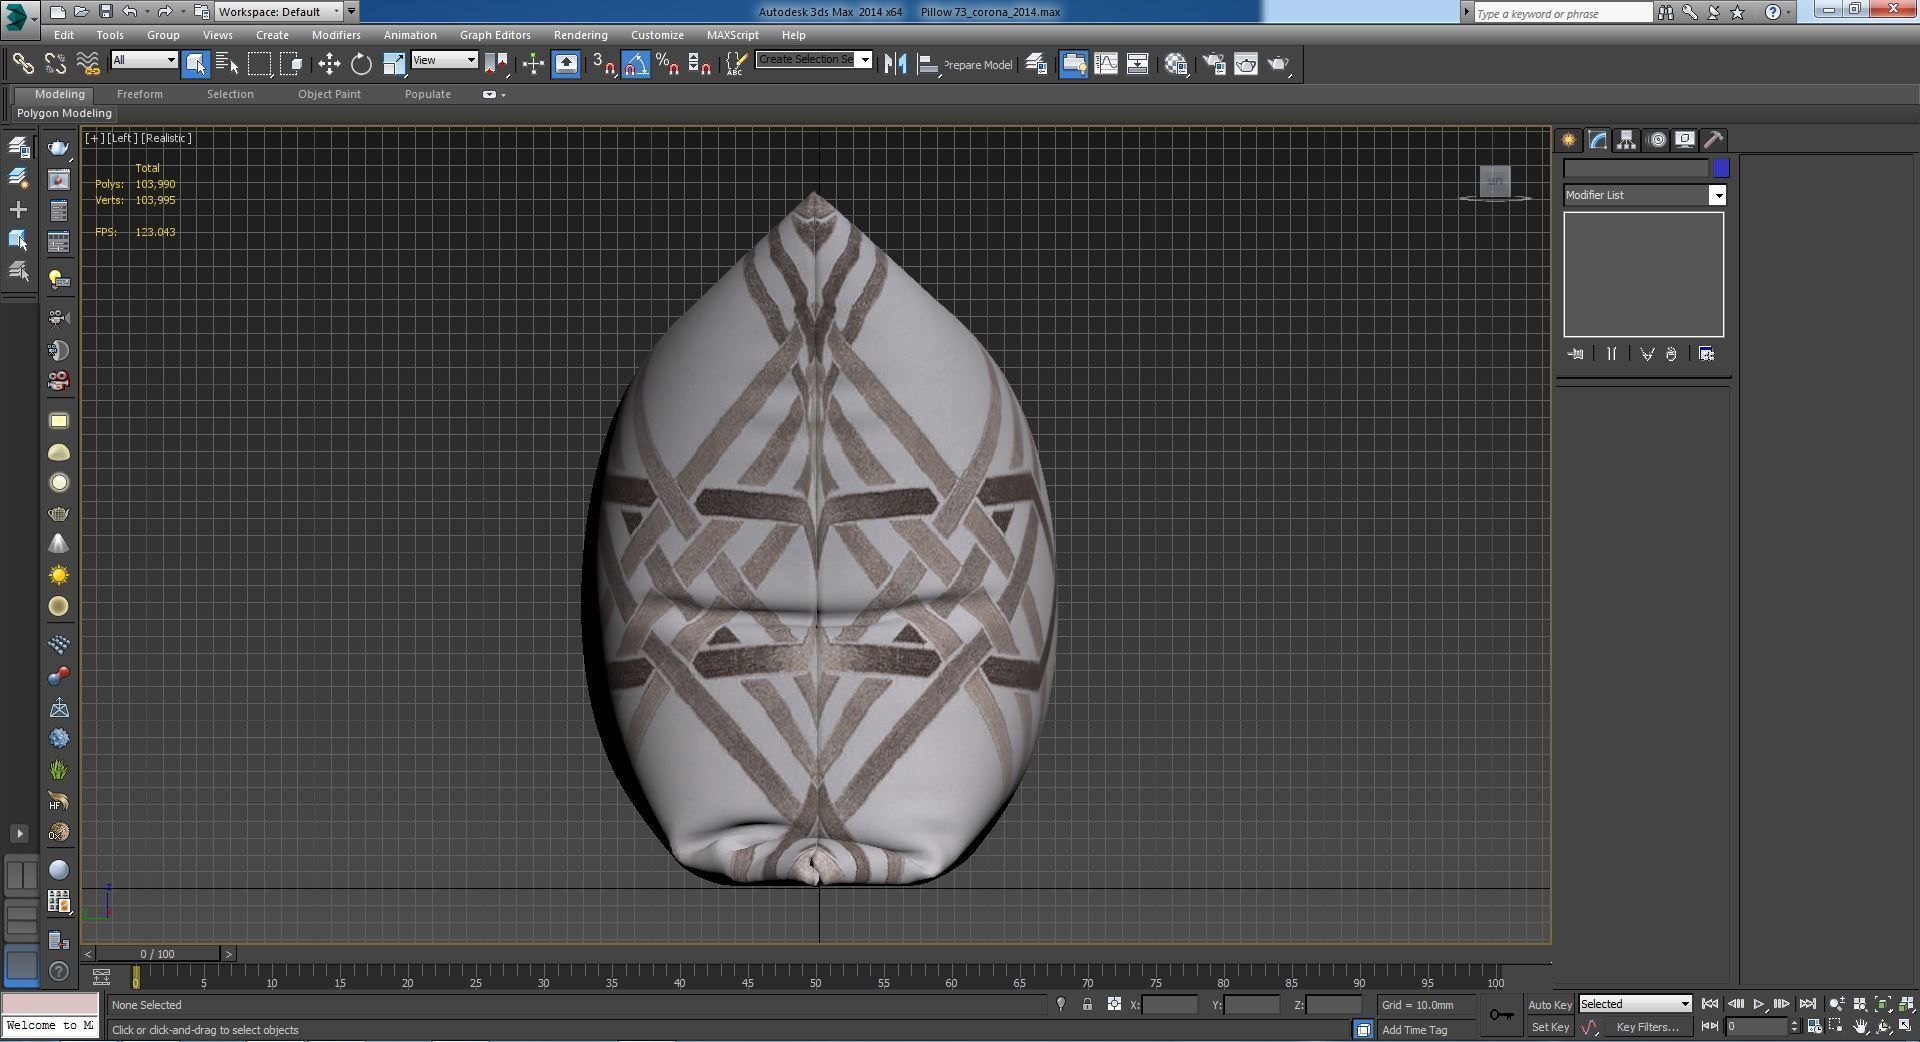Click the [Realistic] viewport shading label
The image size is (1920, 1042).
point(166,138)
